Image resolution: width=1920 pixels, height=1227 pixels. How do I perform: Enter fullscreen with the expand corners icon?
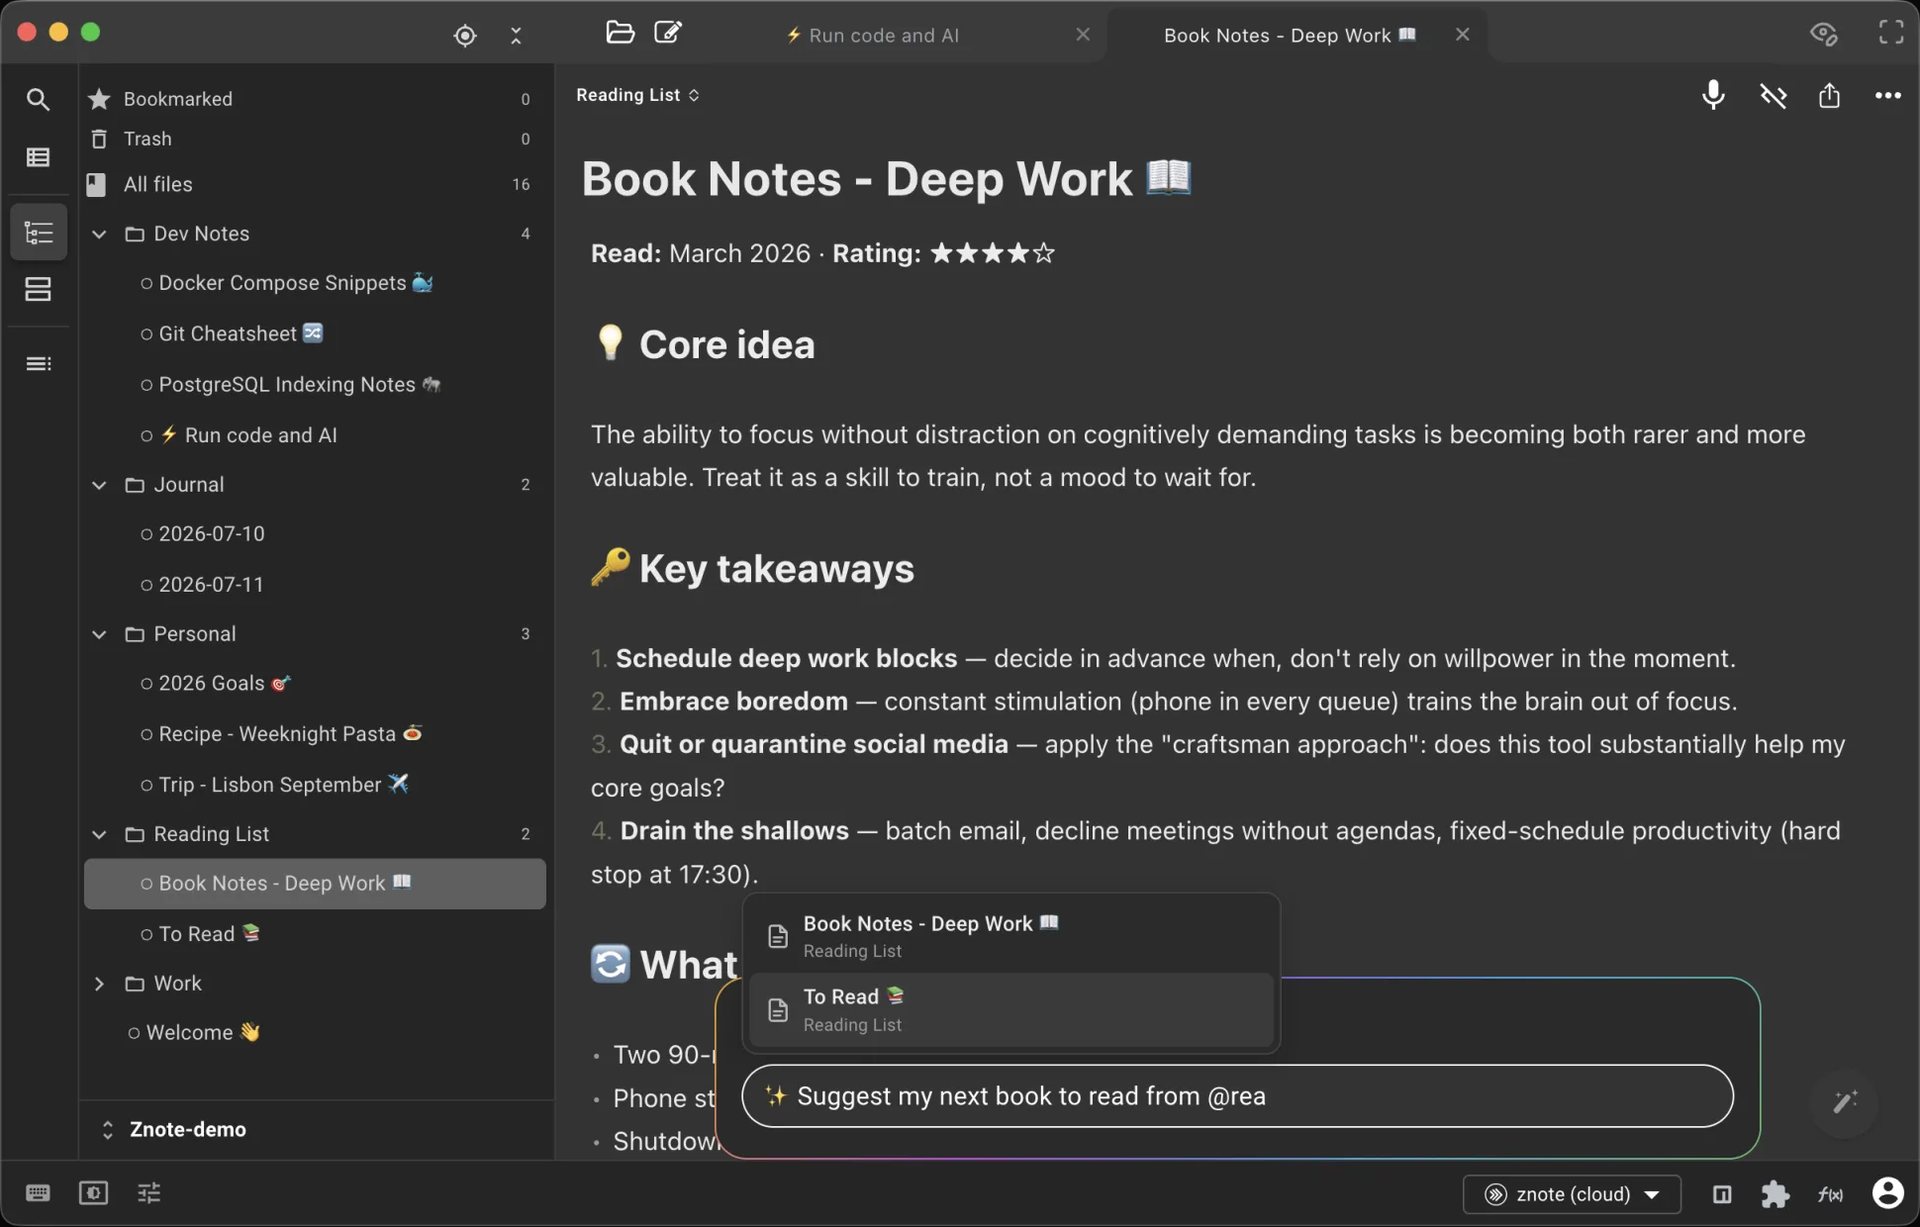click(x=1890, y=33)
